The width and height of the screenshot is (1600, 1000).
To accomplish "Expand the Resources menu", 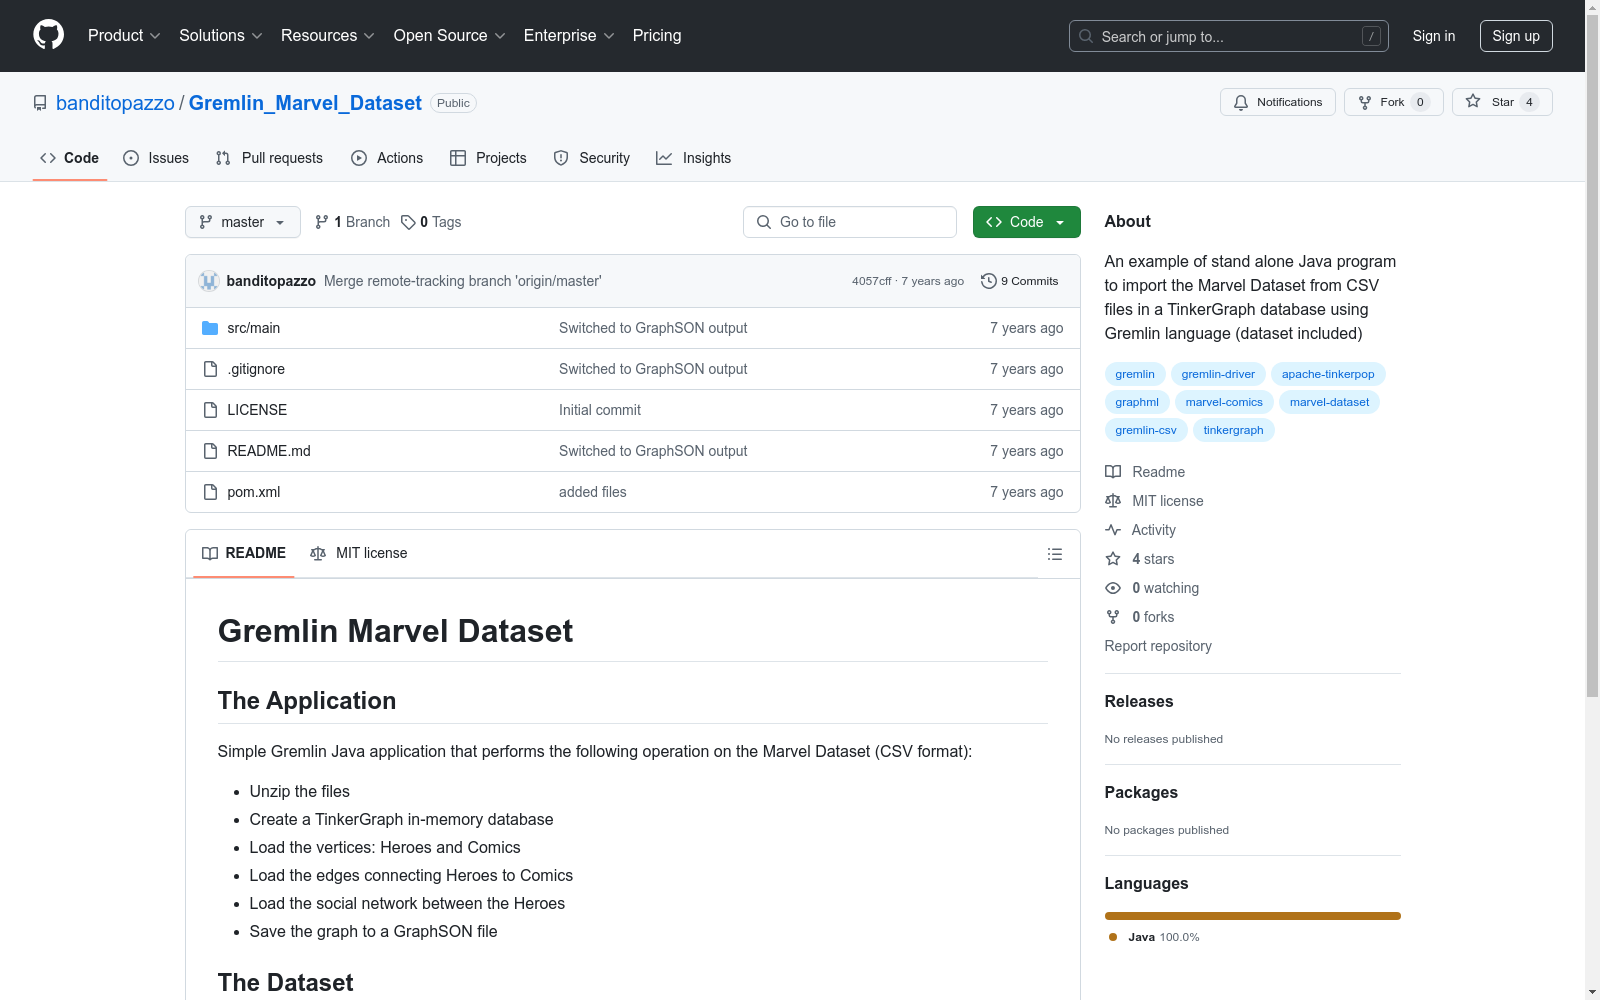I will point(328,36).
